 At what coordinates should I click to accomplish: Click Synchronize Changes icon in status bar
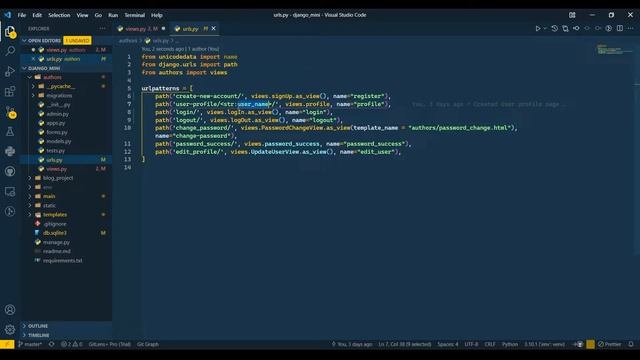pos(51,344)
